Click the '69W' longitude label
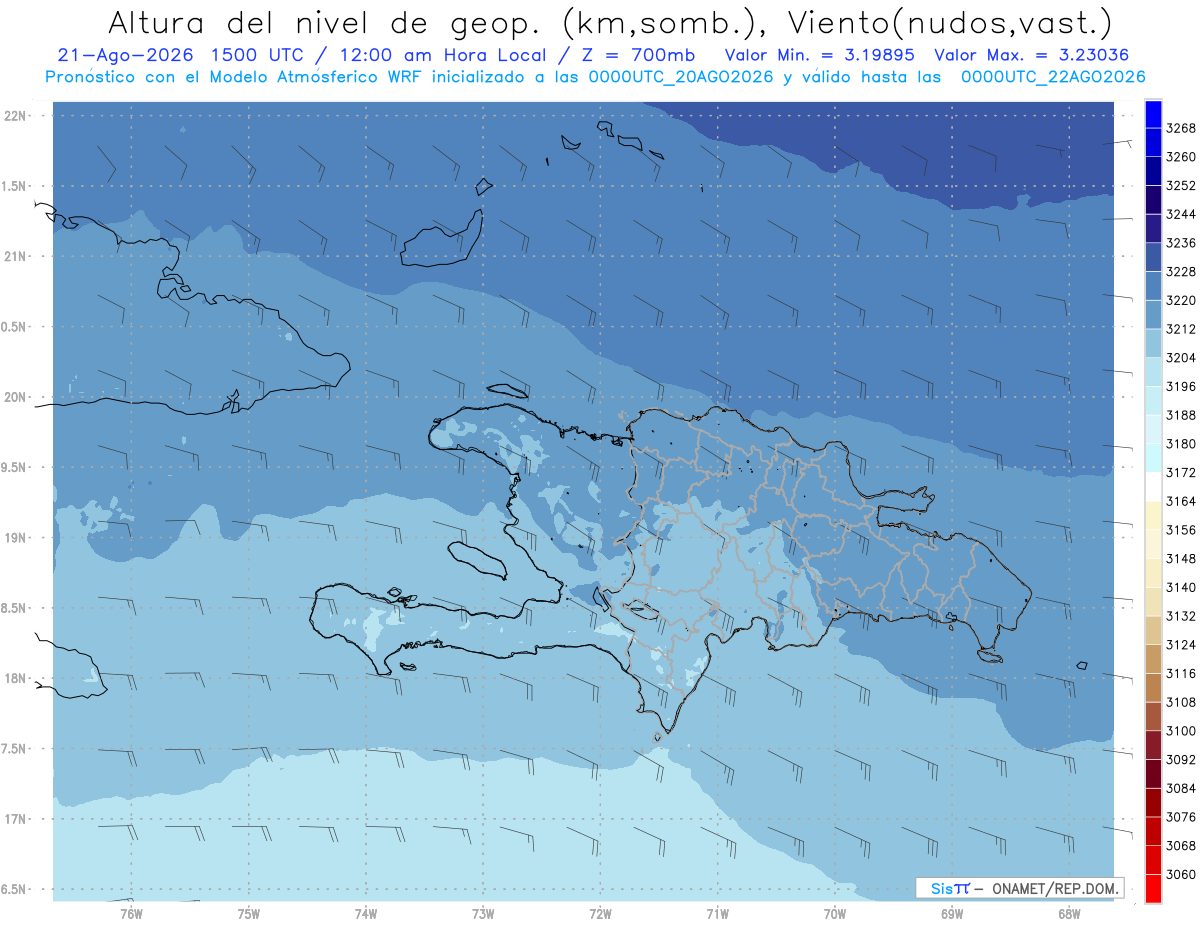 point(952,913)
